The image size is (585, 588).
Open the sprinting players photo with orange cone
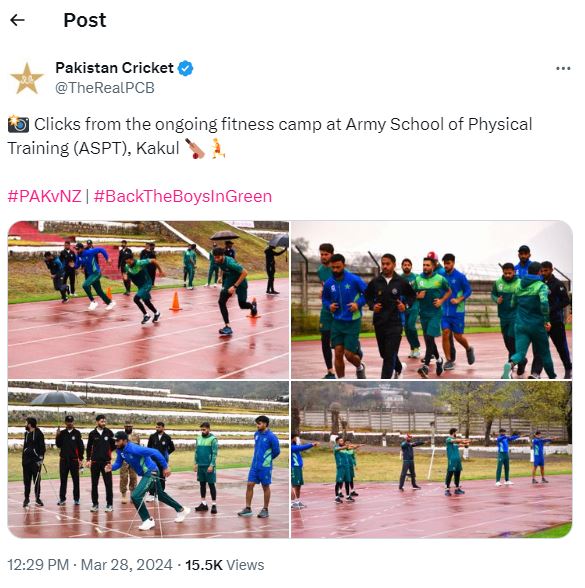coord(148,300)
